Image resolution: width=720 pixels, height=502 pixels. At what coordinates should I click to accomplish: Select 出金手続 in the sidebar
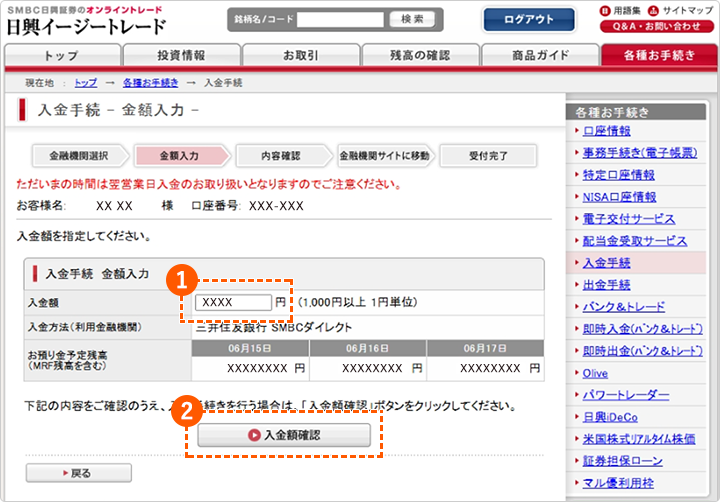[606, 285]
